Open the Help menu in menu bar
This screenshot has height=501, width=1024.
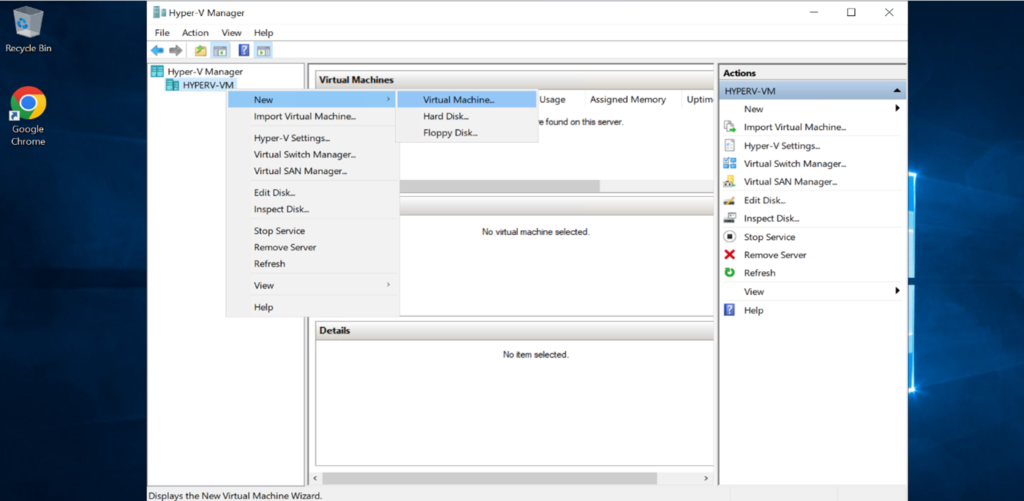pos(263,33)
